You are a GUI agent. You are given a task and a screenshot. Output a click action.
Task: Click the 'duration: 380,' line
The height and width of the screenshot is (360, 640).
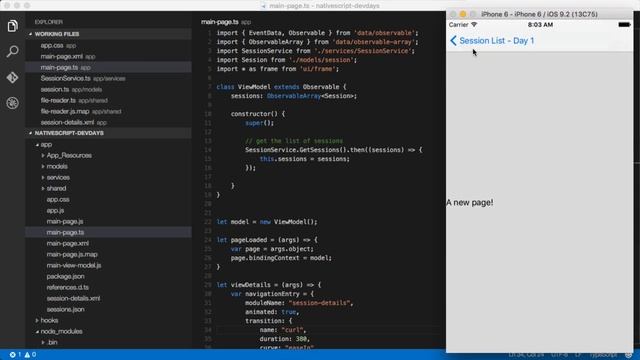pos(284,339)
